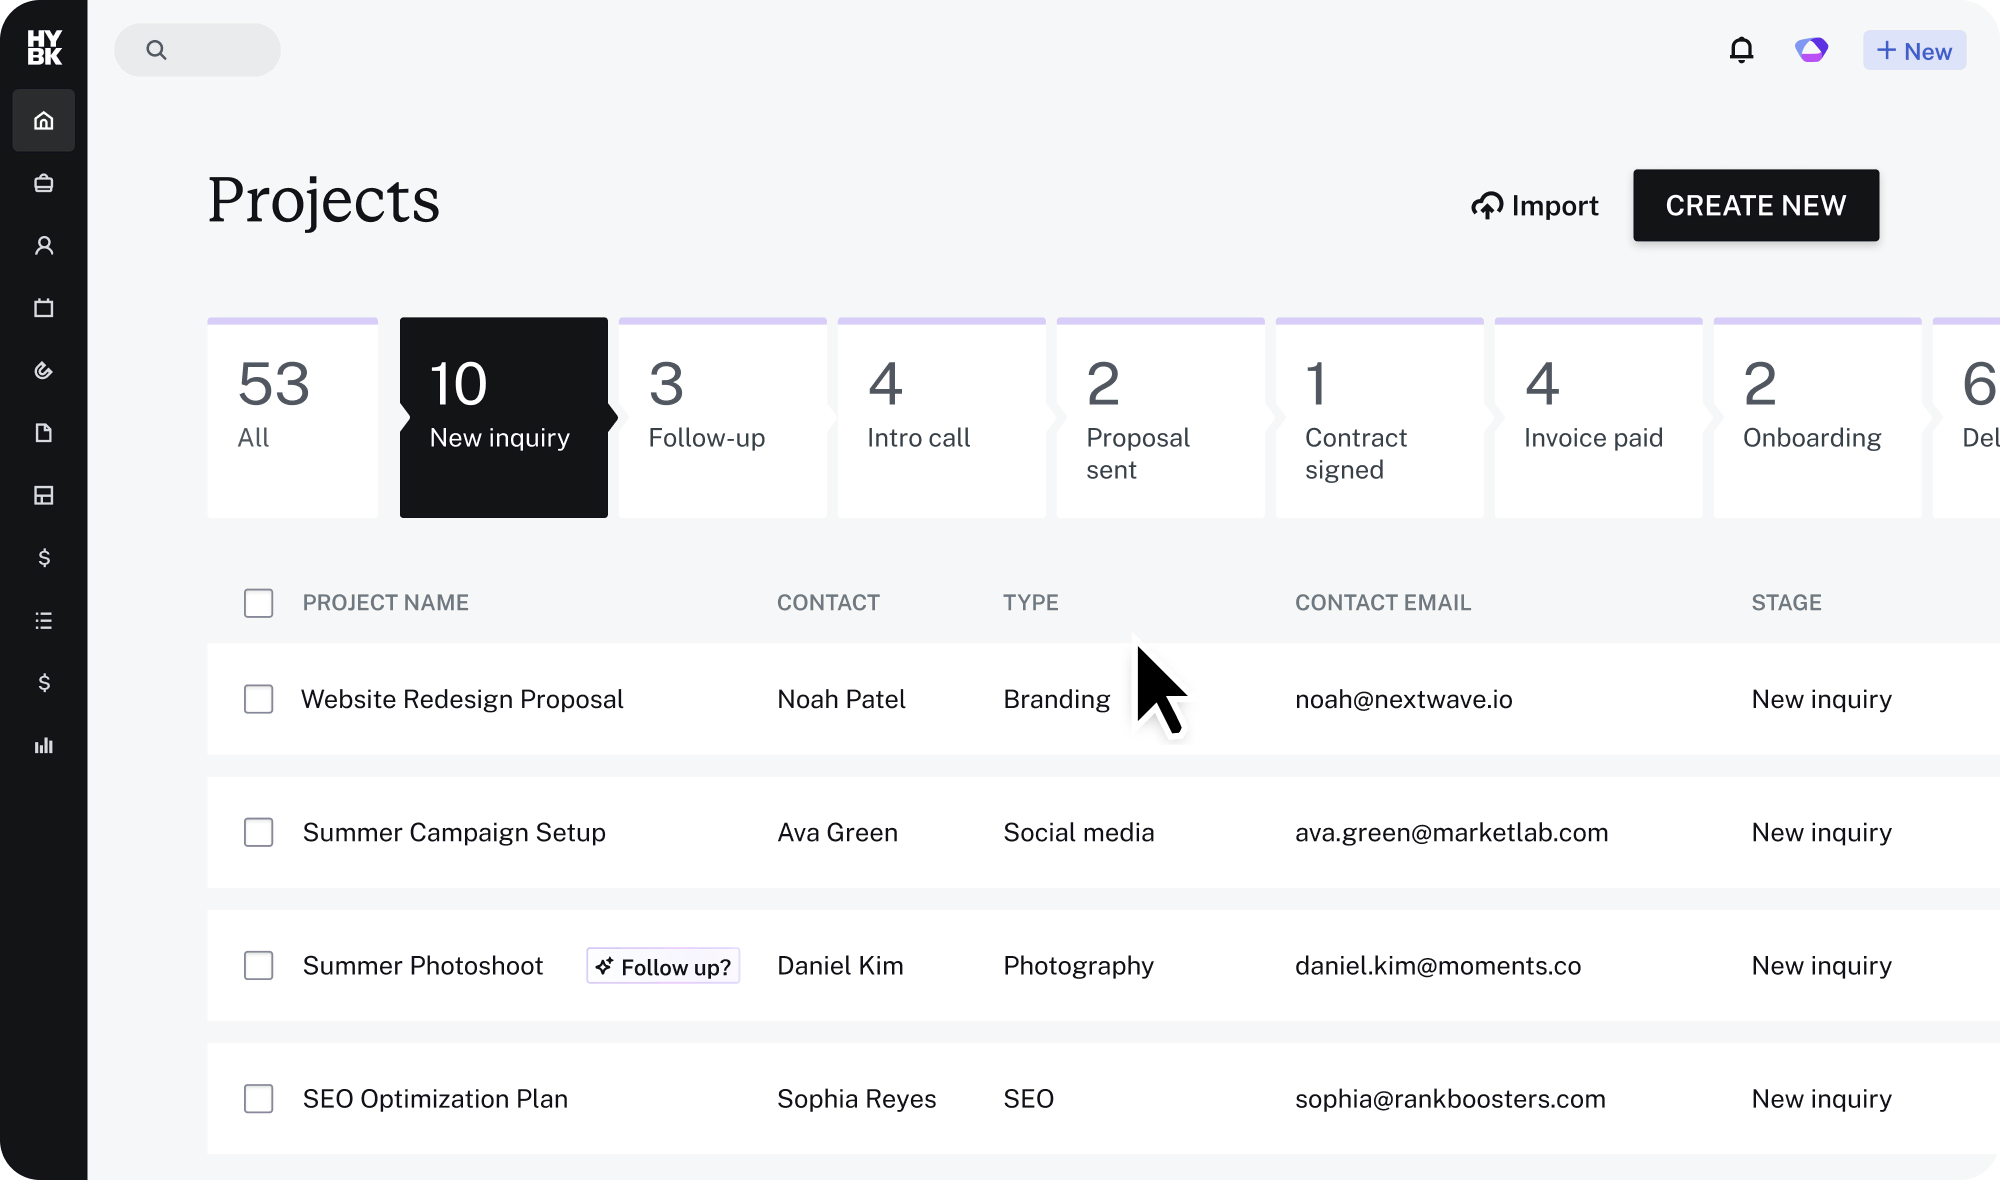This screenshot has width=2000, height=1180.
Task: Show the Proposal sent stage tab
Action: [1160, 418]
